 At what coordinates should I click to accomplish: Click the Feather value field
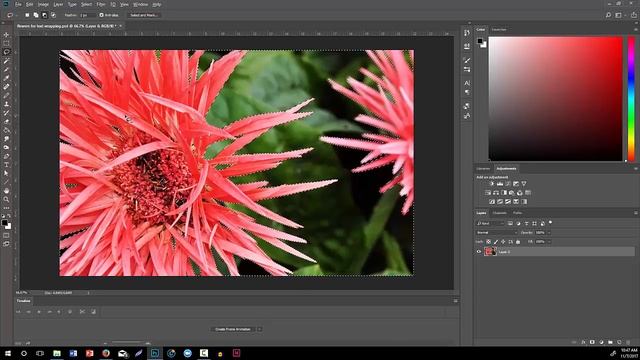[87, 15]
